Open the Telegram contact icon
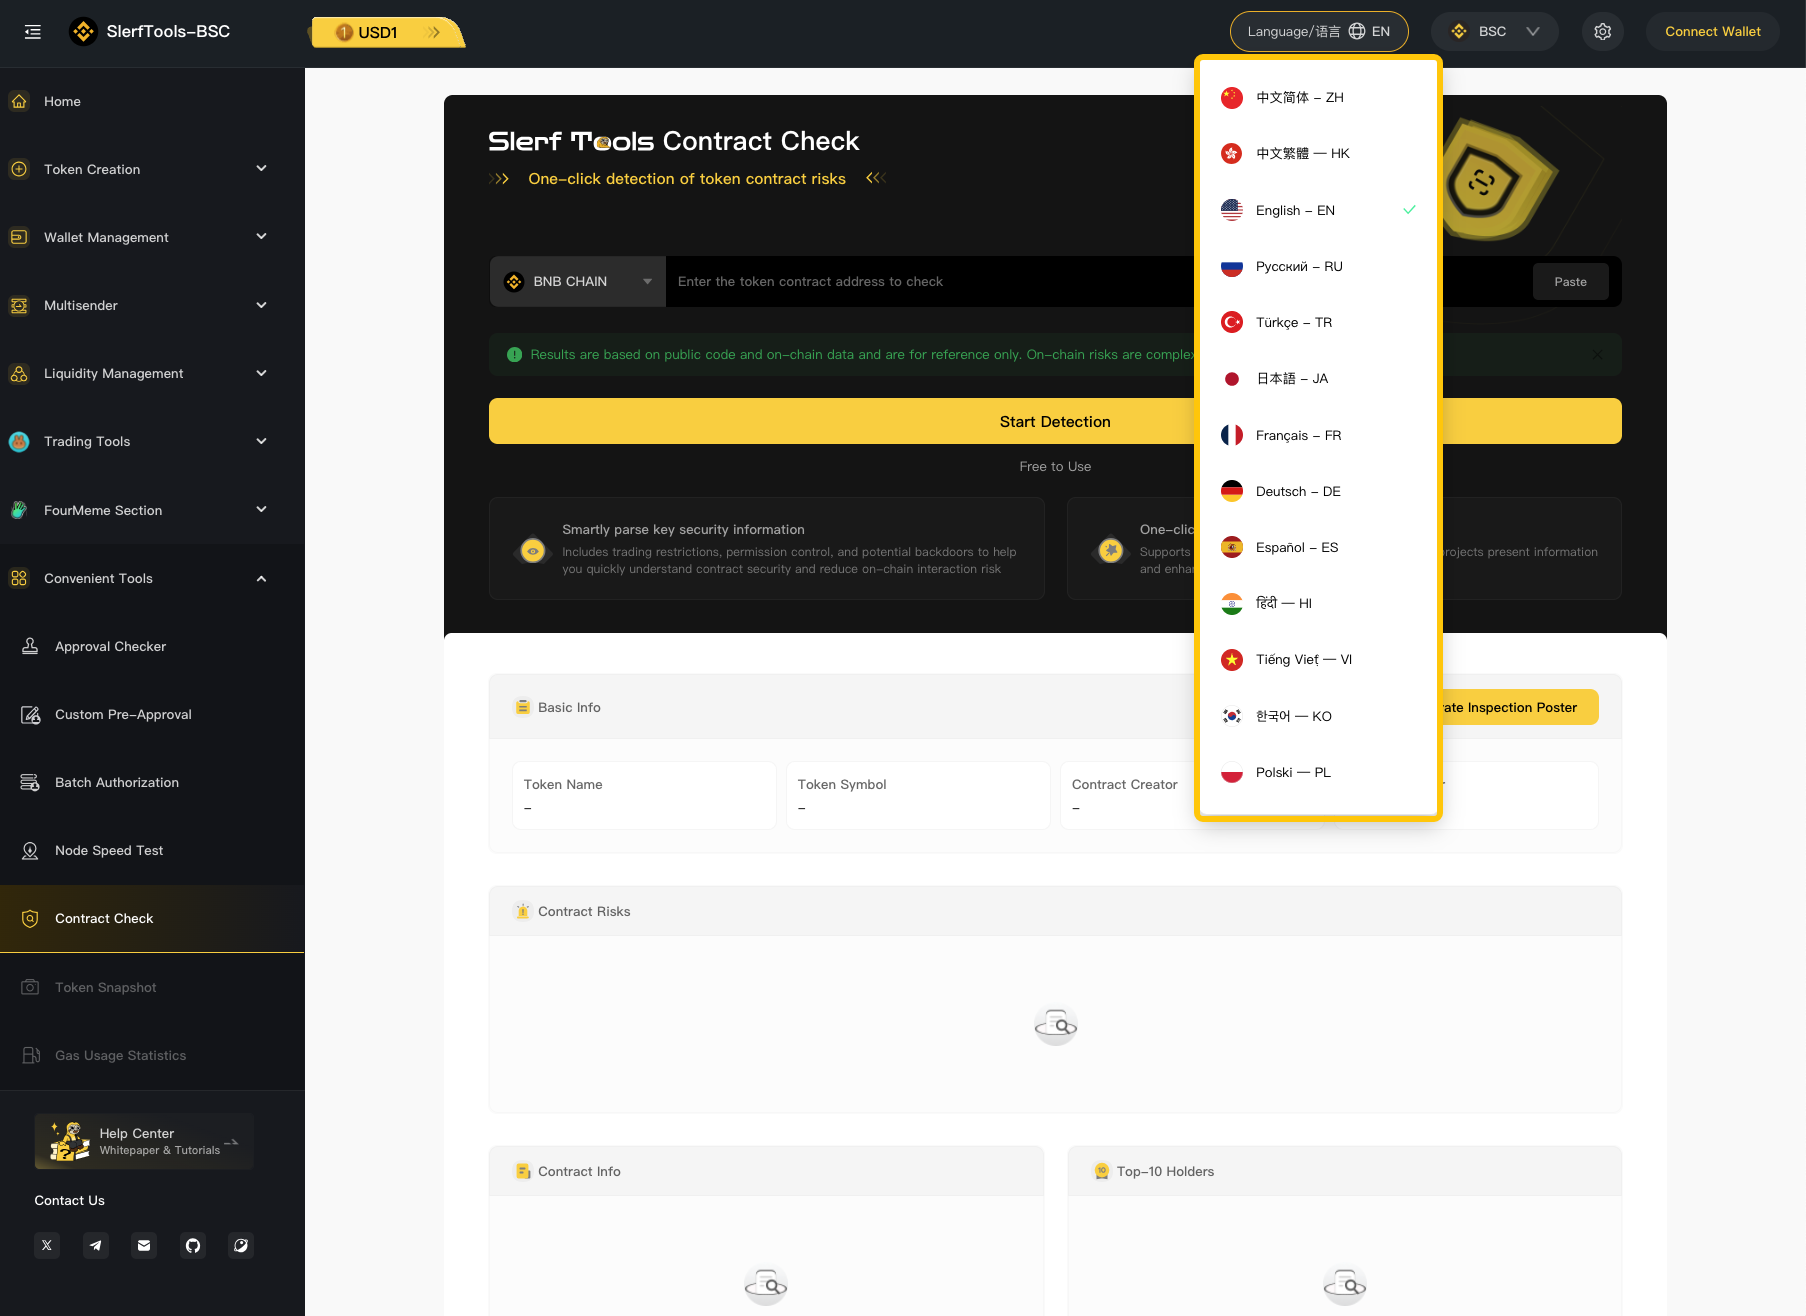1806x1316 pixels. pos(96,1245)
